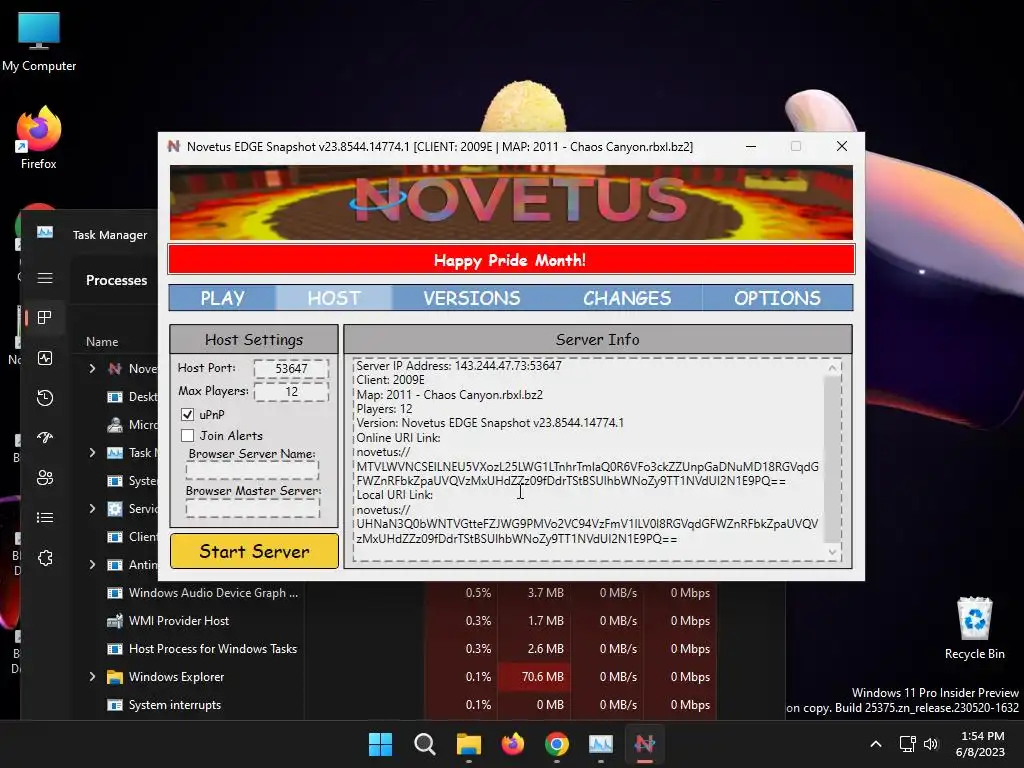Show hidden system tray icons chevron

click(876, 744)
